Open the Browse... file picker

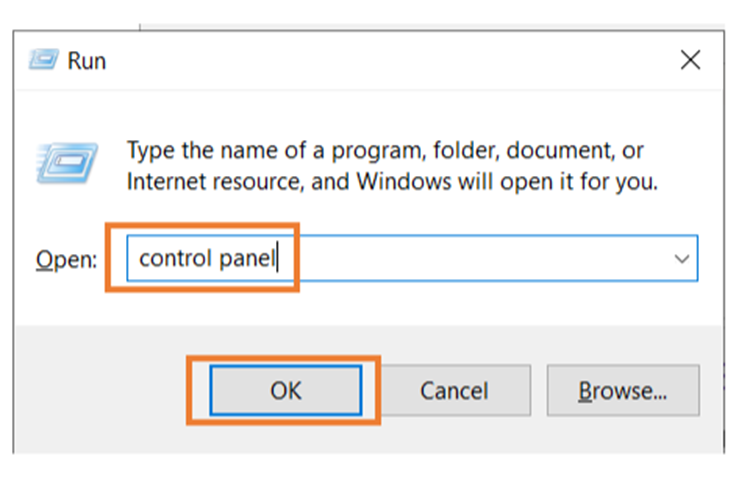point(623,391)
